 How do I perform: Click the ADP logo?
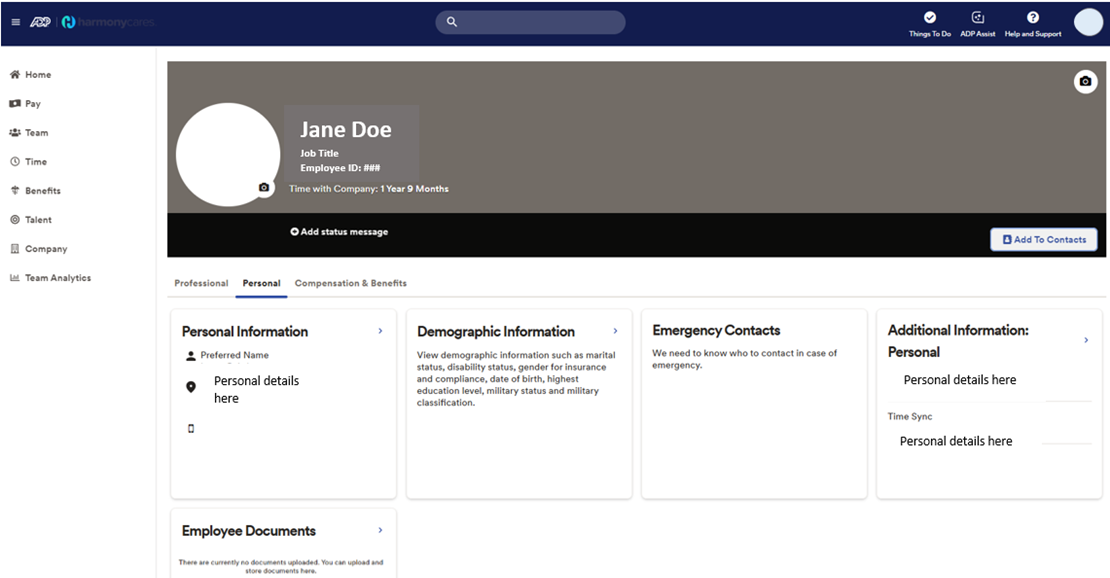click(x=41, y=22)
